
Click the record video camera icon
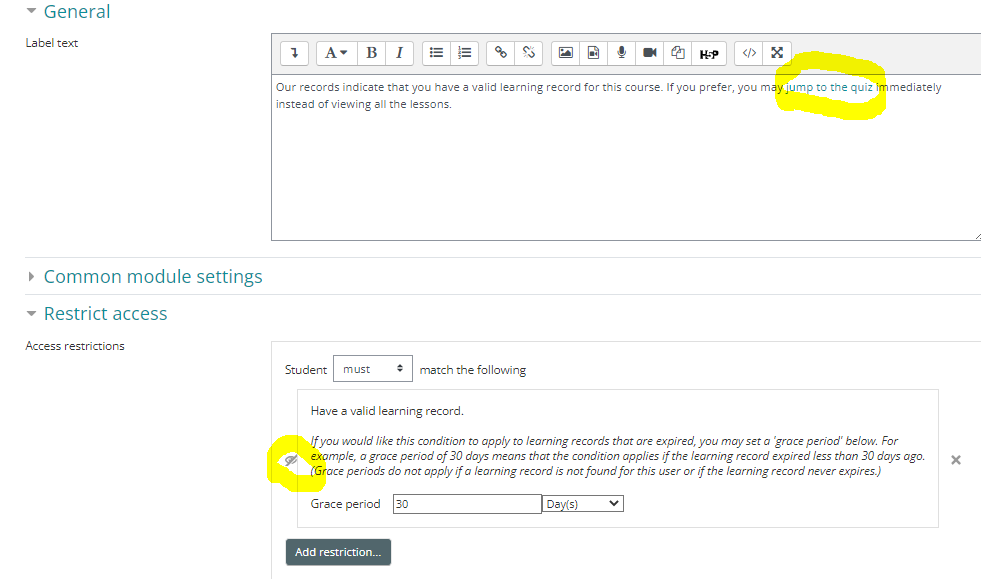(x=649, y=53)
